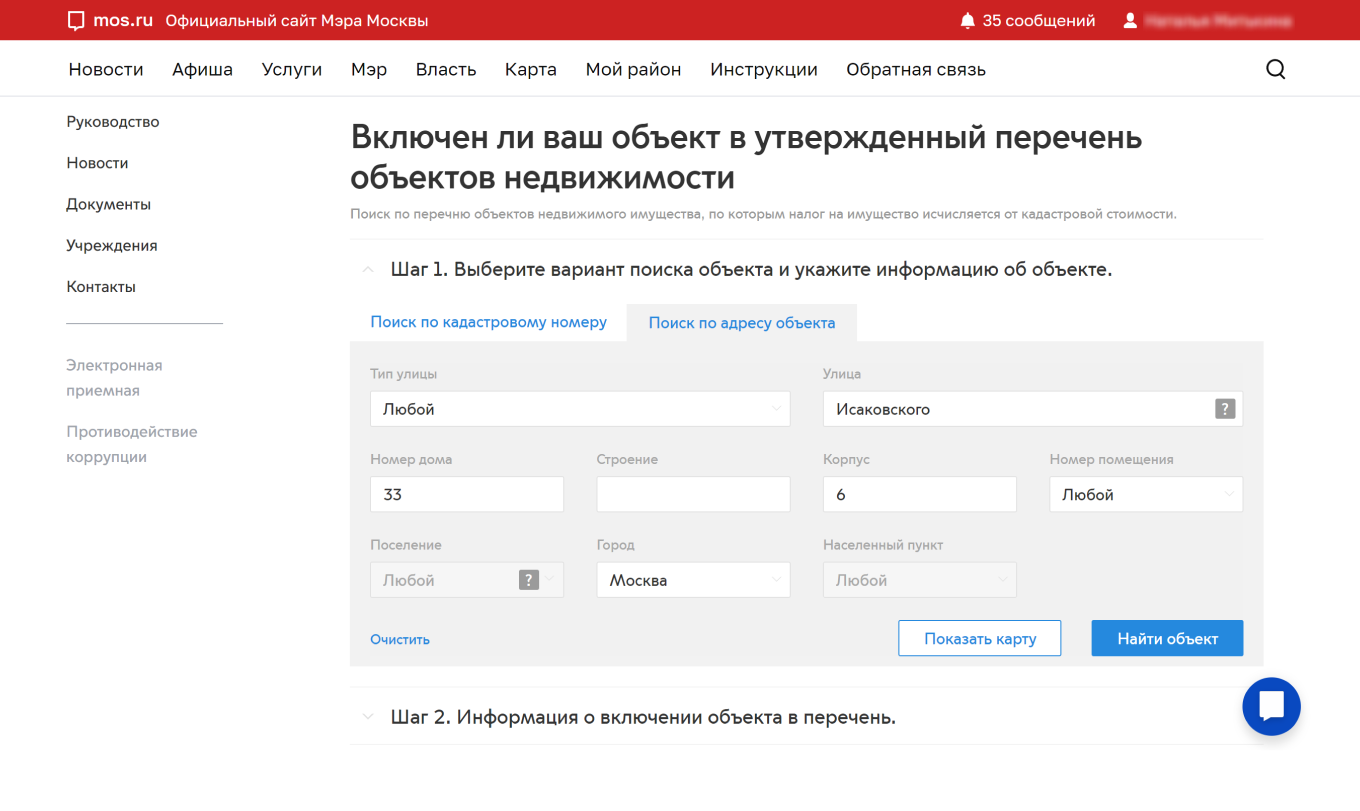Open Учреждения sidebar link
The height and width of the screenshot is (811, 1360).
[x=112, y=245]
